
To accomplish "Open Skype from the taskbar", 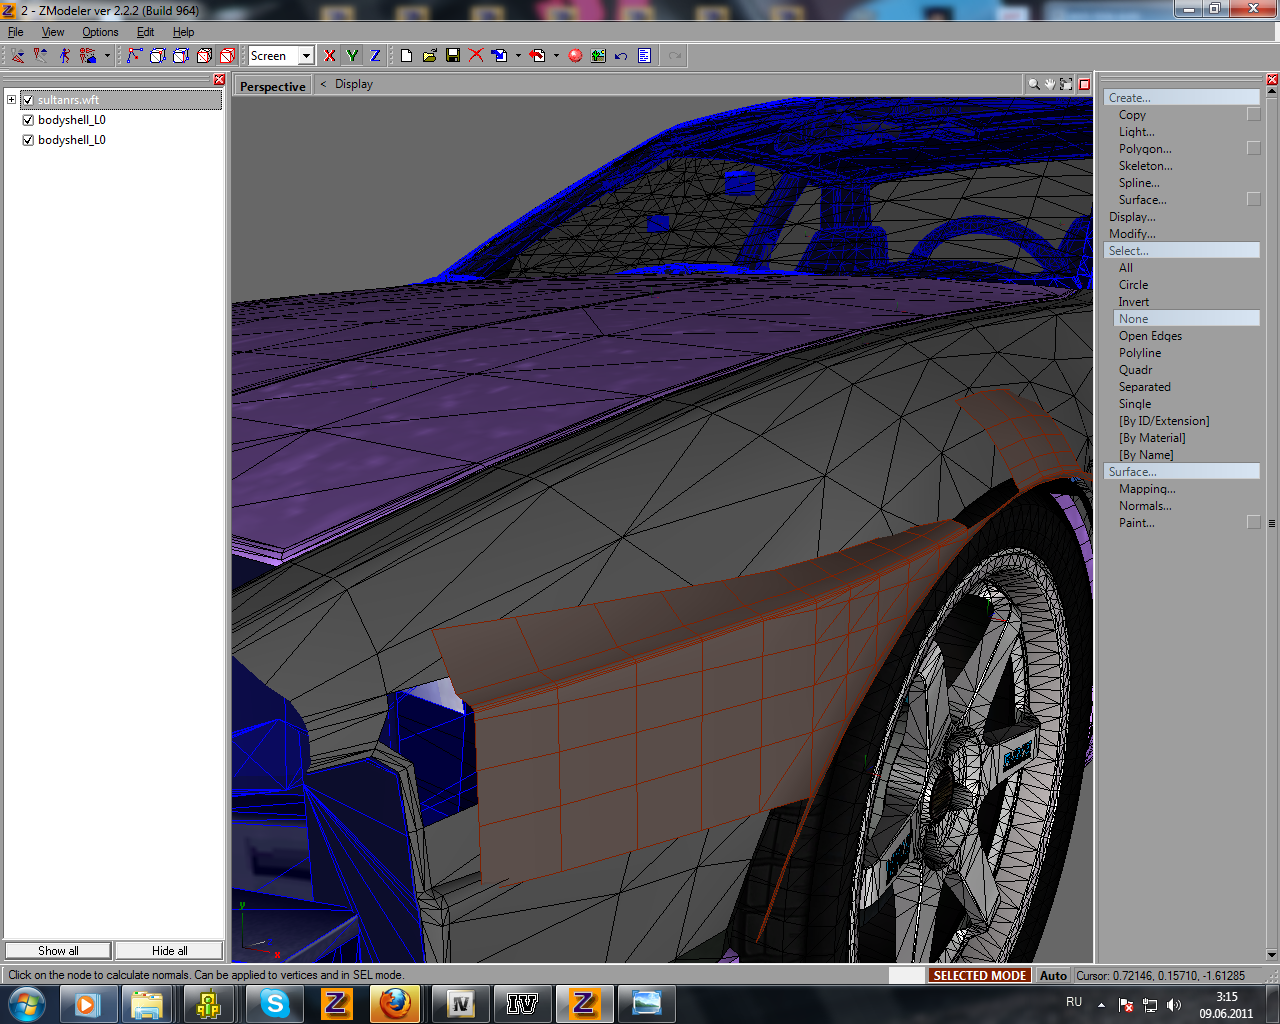I will tap(274, 1003).
